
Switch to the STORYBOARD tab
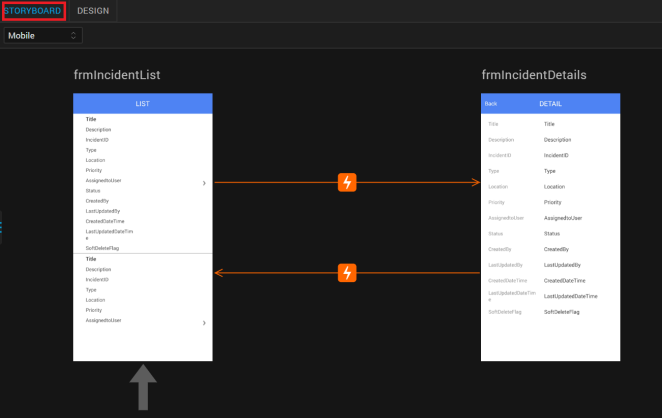(x=33, y=11)
